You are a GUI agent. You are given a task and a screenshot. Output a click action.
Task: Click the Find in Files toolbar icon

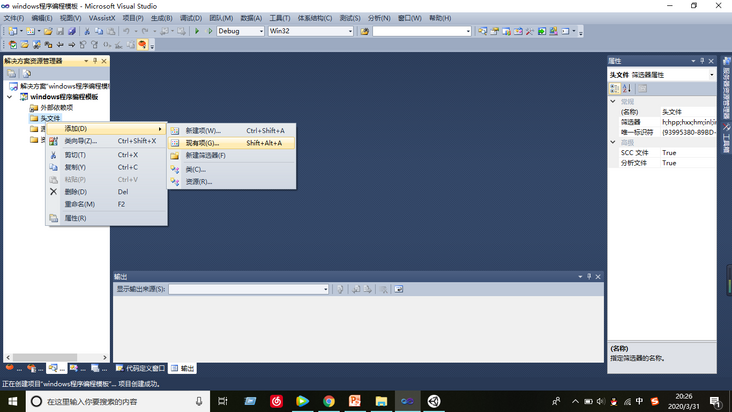(x=365, y=31)
